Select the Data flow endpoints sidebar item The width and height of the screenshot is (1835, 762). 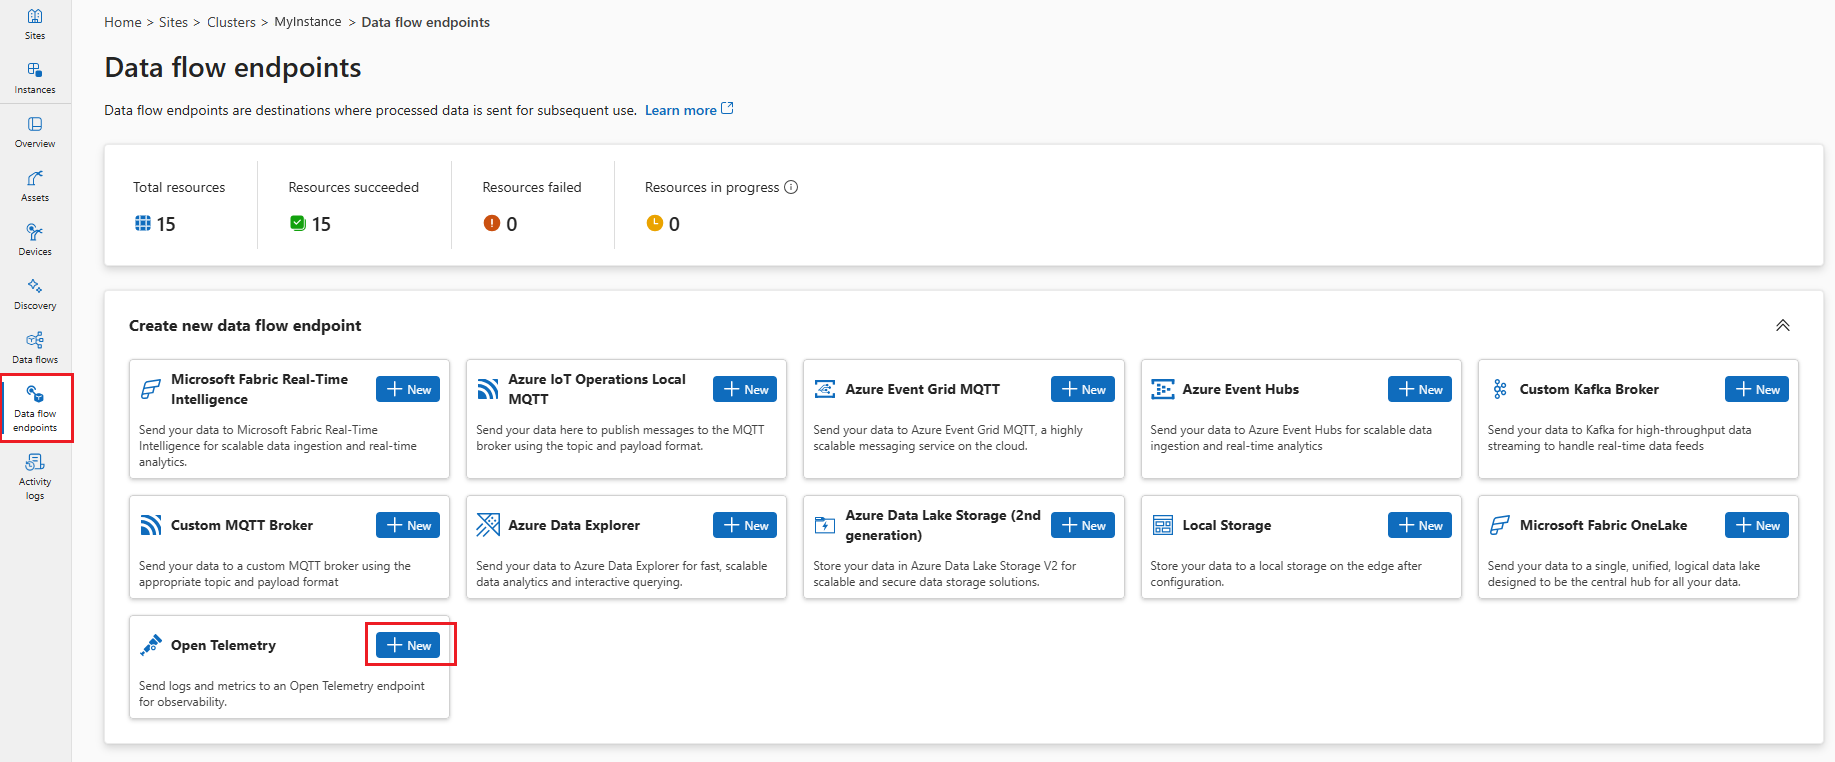point(35,408)
